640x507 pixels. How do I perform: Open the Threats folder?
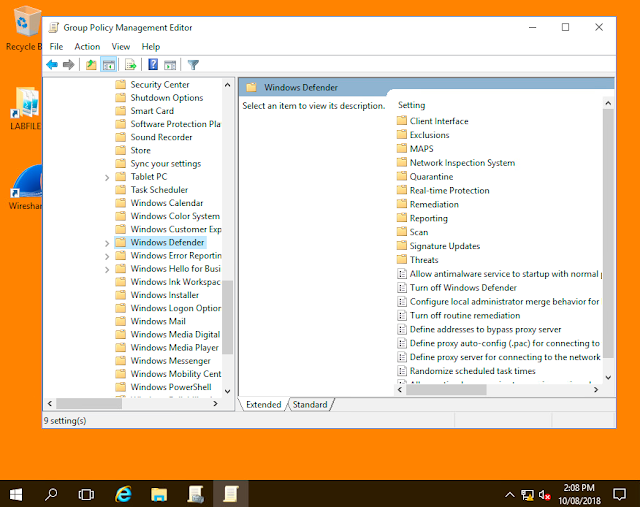[x=424, y=260]
